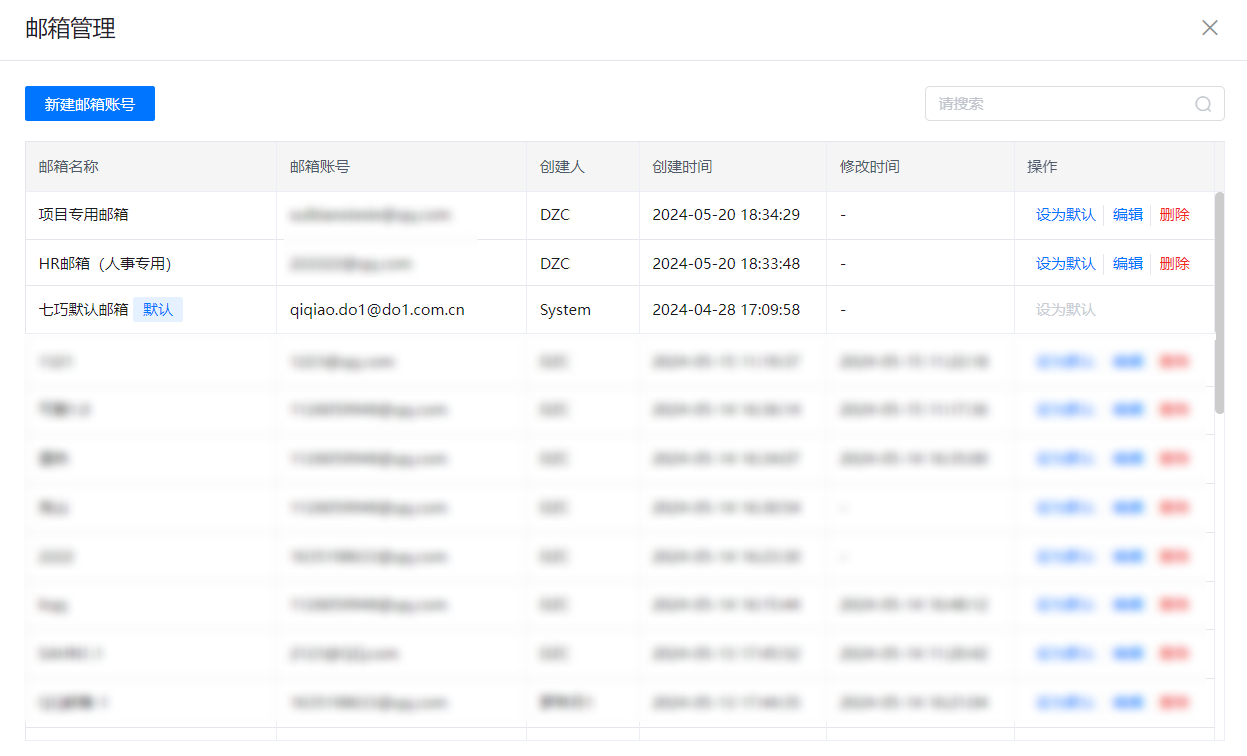The width and height of the screenshot is (1247, 756).
Task: Close the 邮箱管理 dialog
Action: tap(1210, 28)
